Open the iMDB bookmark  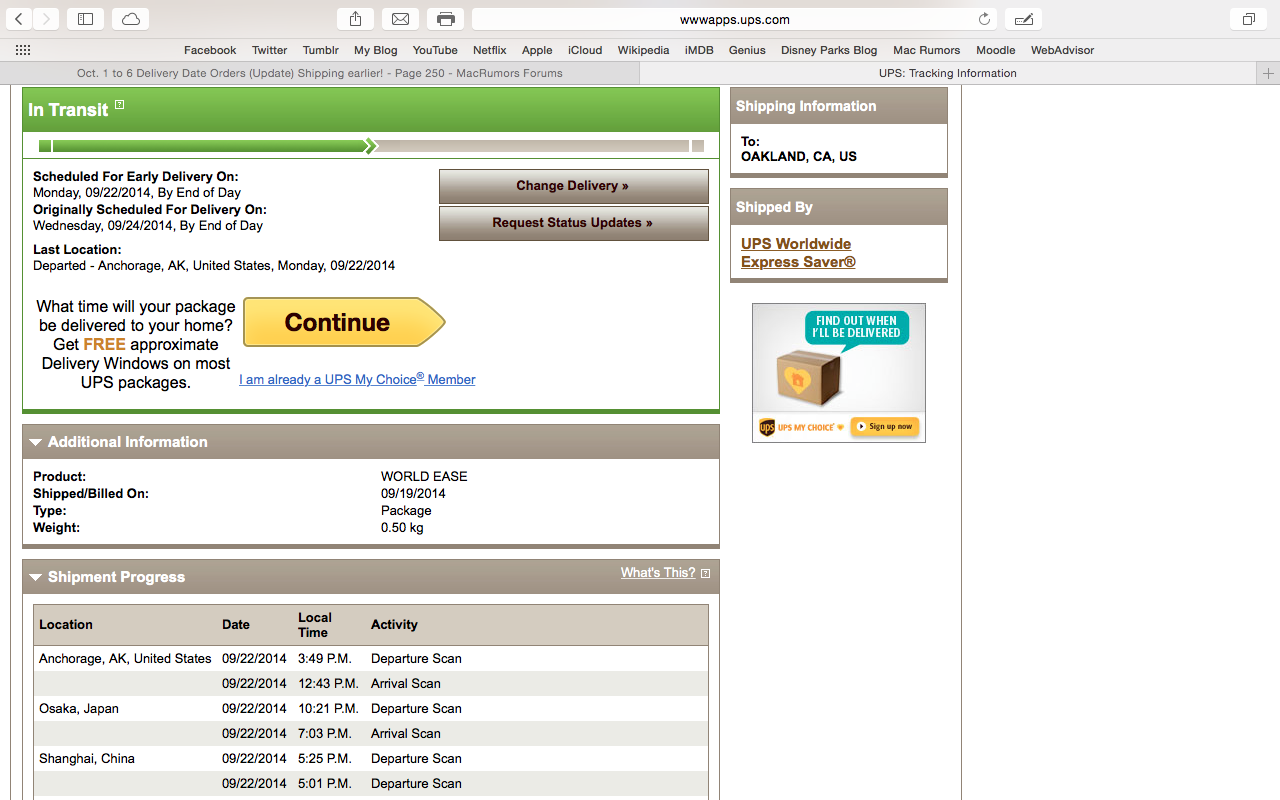[699, 50]
